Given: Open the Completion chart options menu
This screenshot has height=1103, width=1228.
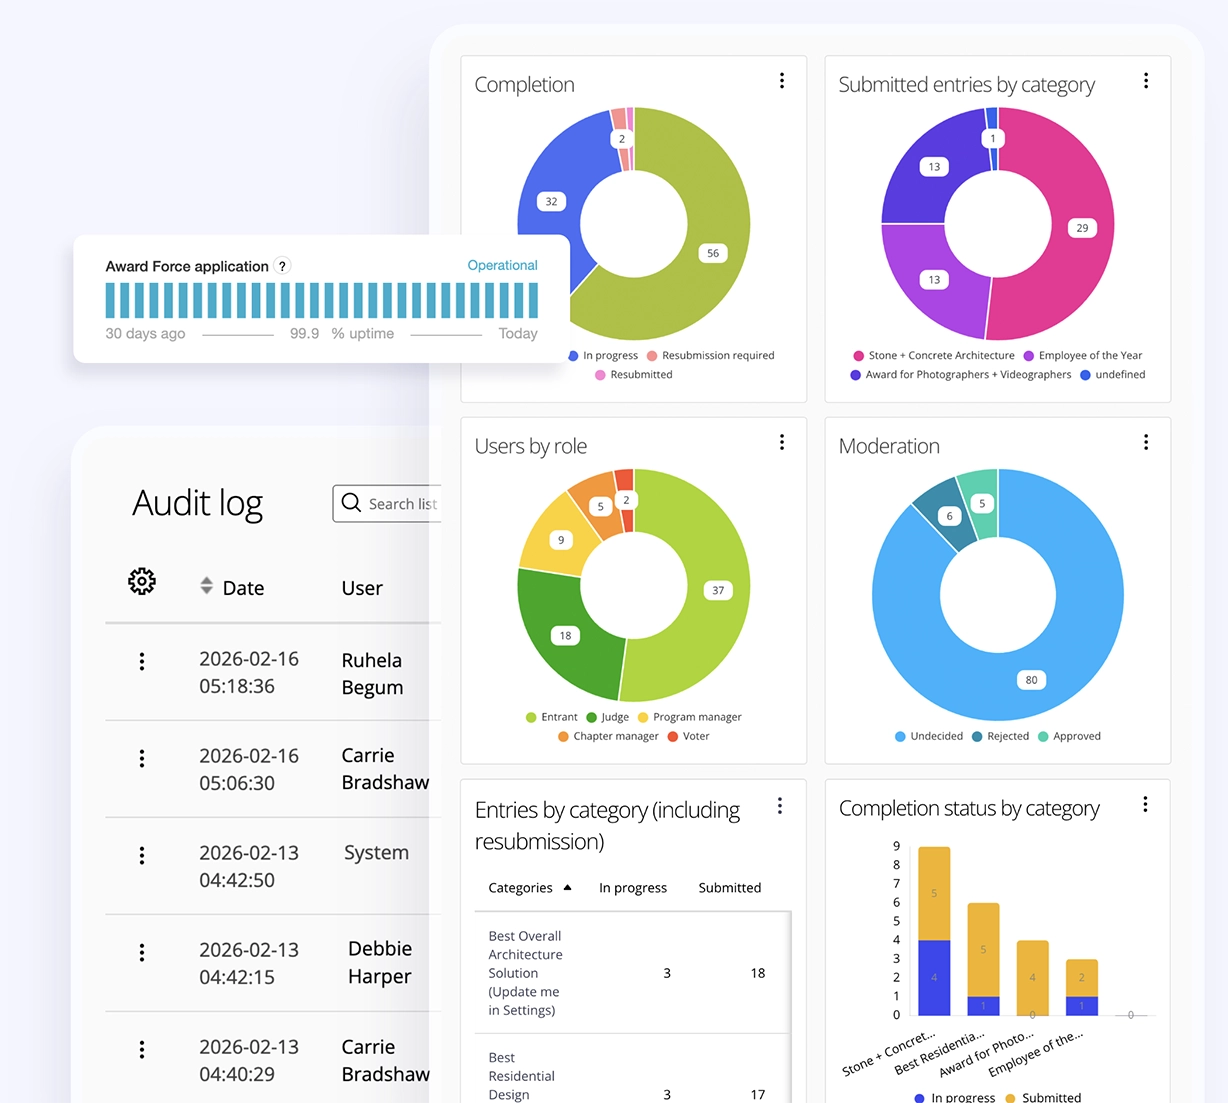Looking at the screenshot, I should [782, 81].
